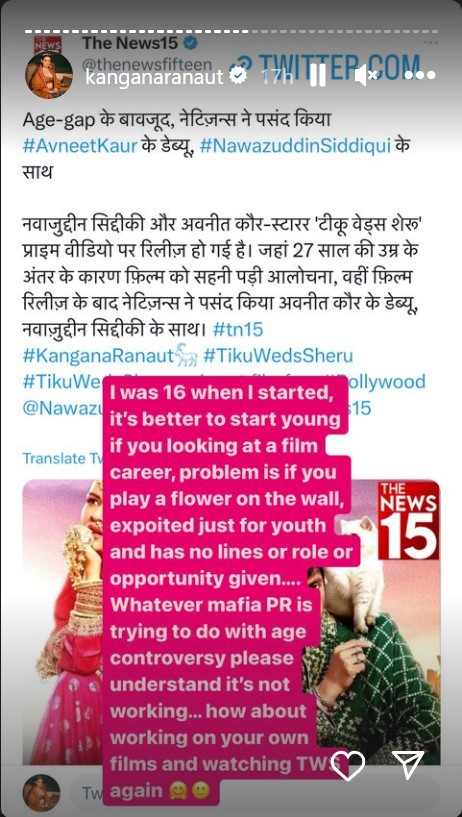Share the story via paper plane icon
Image resolution: width=462 pixels, height=817 pixels.
[408, 765]
